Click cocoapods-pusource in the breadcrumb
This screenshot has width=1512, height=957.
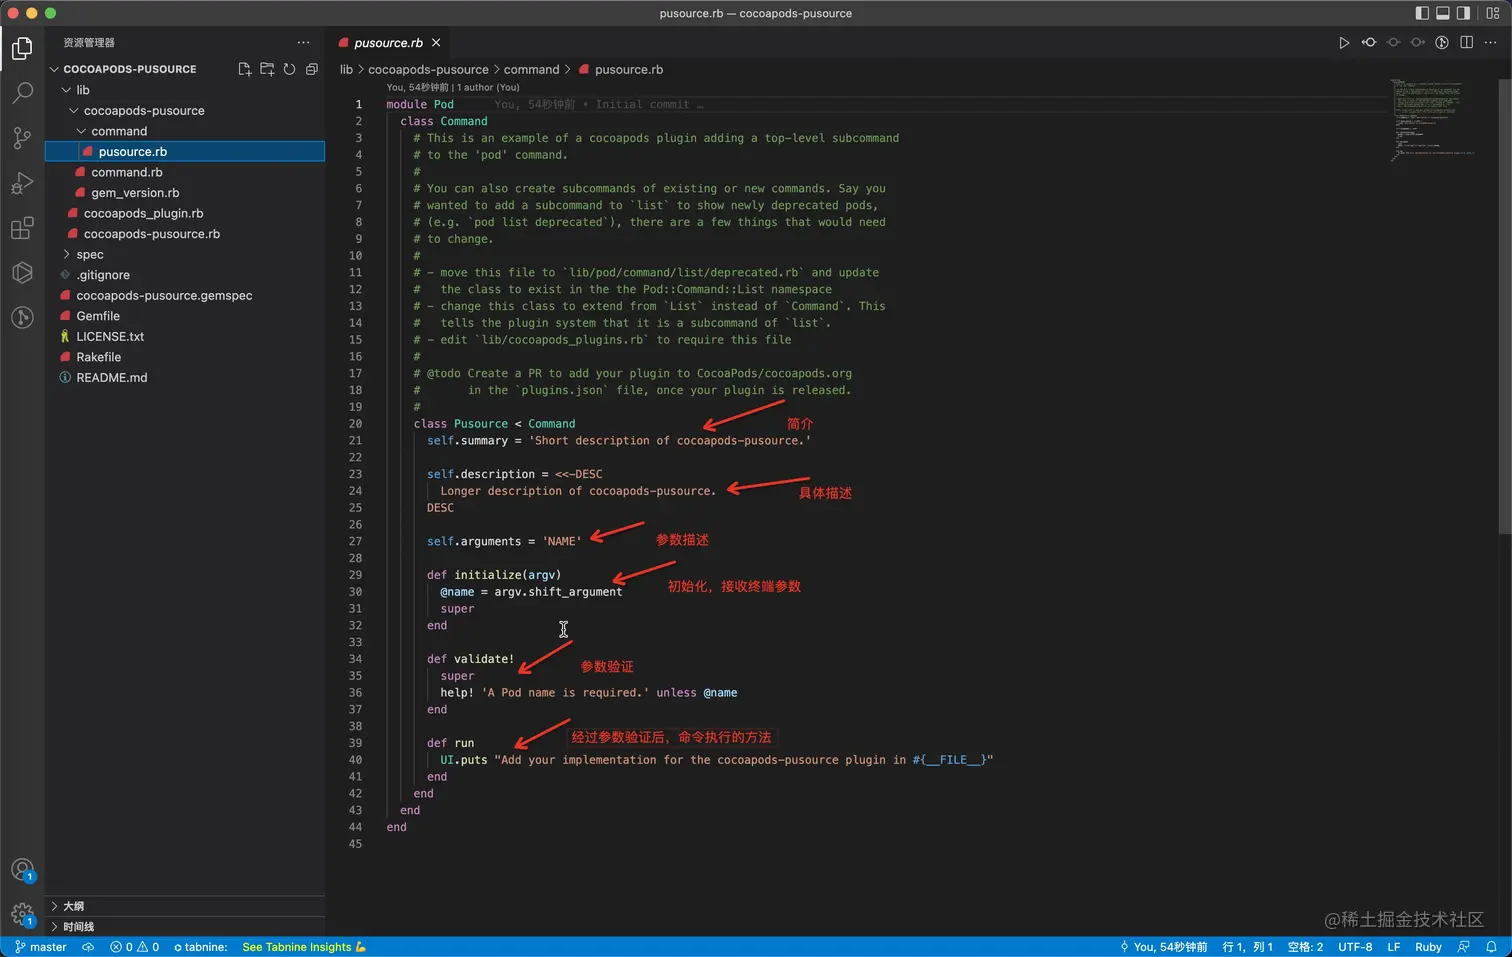click(428, 70)
